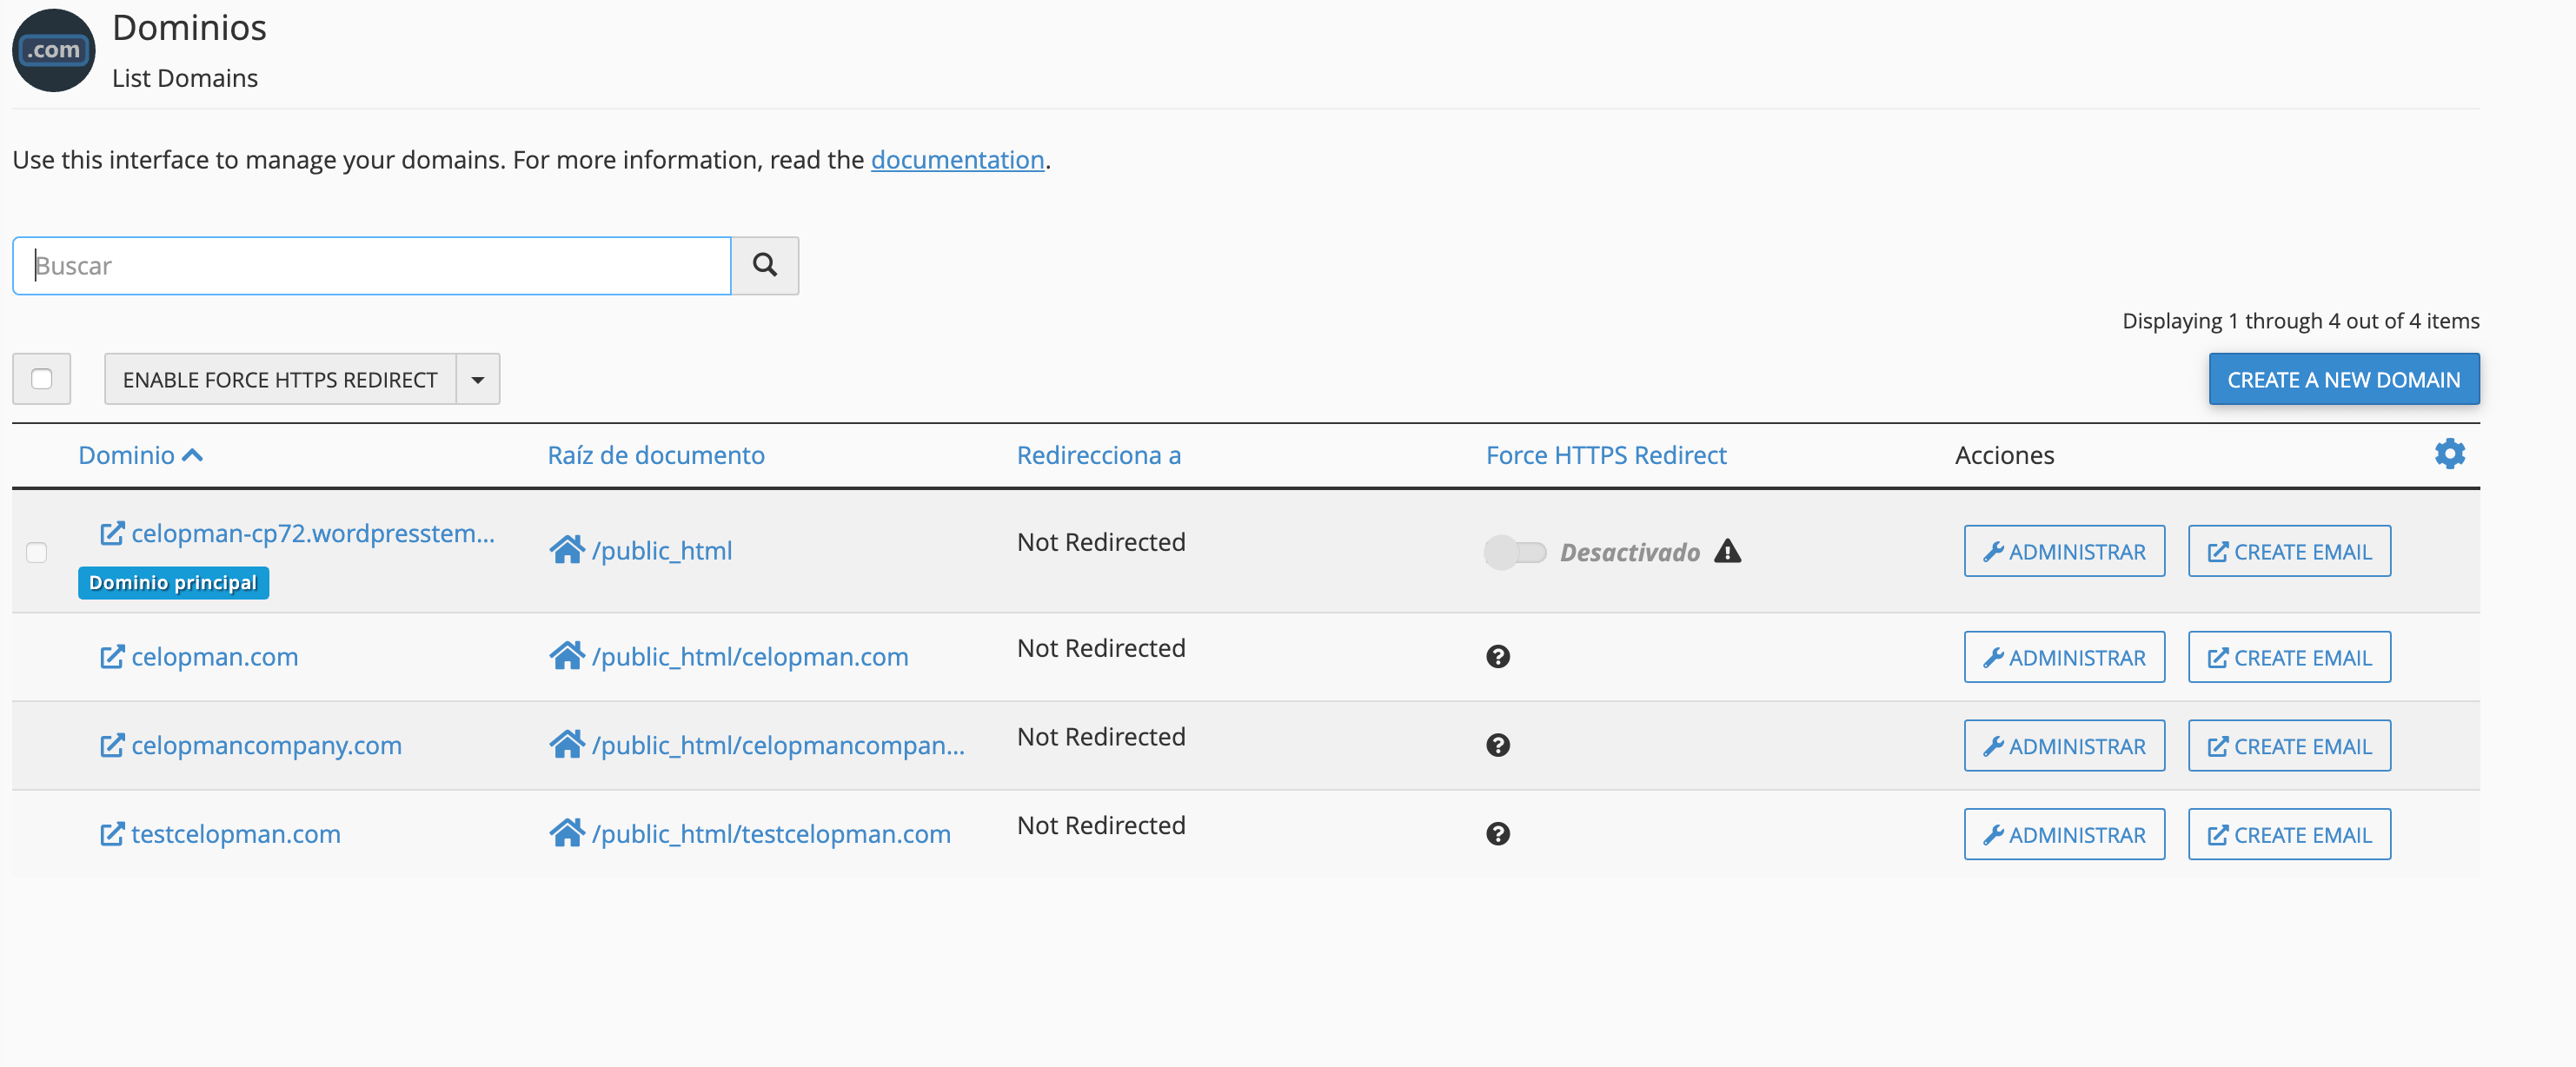Screen dimensions: 2576x1067
Task: Click the Dominios .com logo icon
Action: 54,50
